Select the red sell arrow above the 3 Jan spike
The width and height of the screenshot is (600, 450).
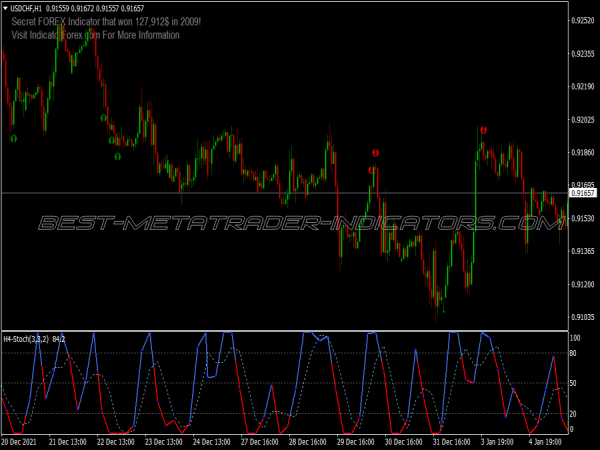tap(483, 130)
